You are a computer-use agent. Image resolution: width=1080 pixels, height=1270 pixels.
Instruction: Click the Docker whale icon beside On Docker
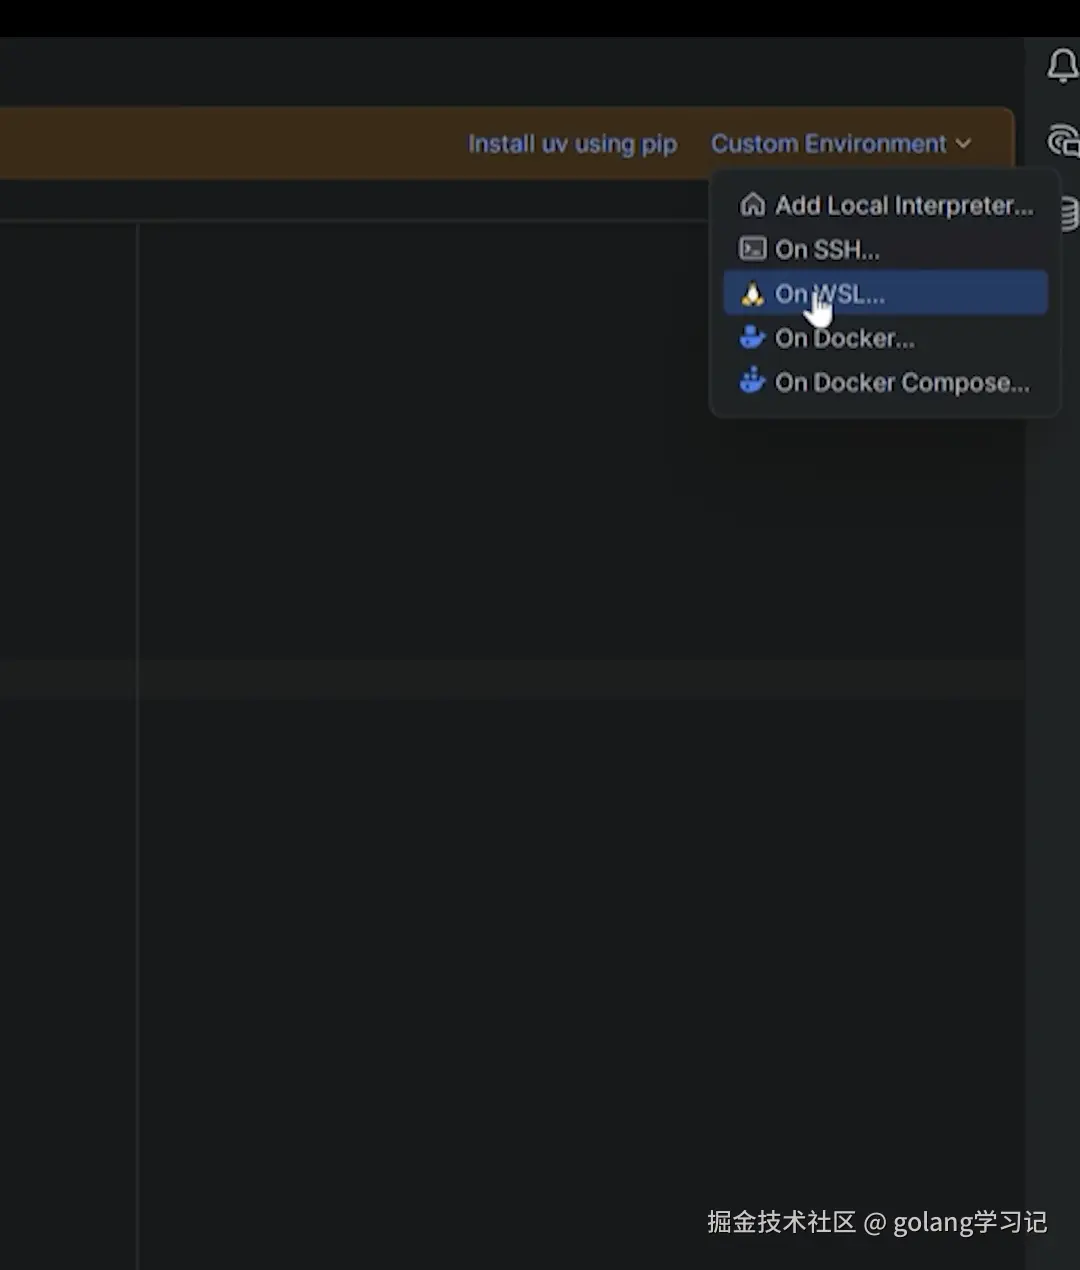click(752, 338)
